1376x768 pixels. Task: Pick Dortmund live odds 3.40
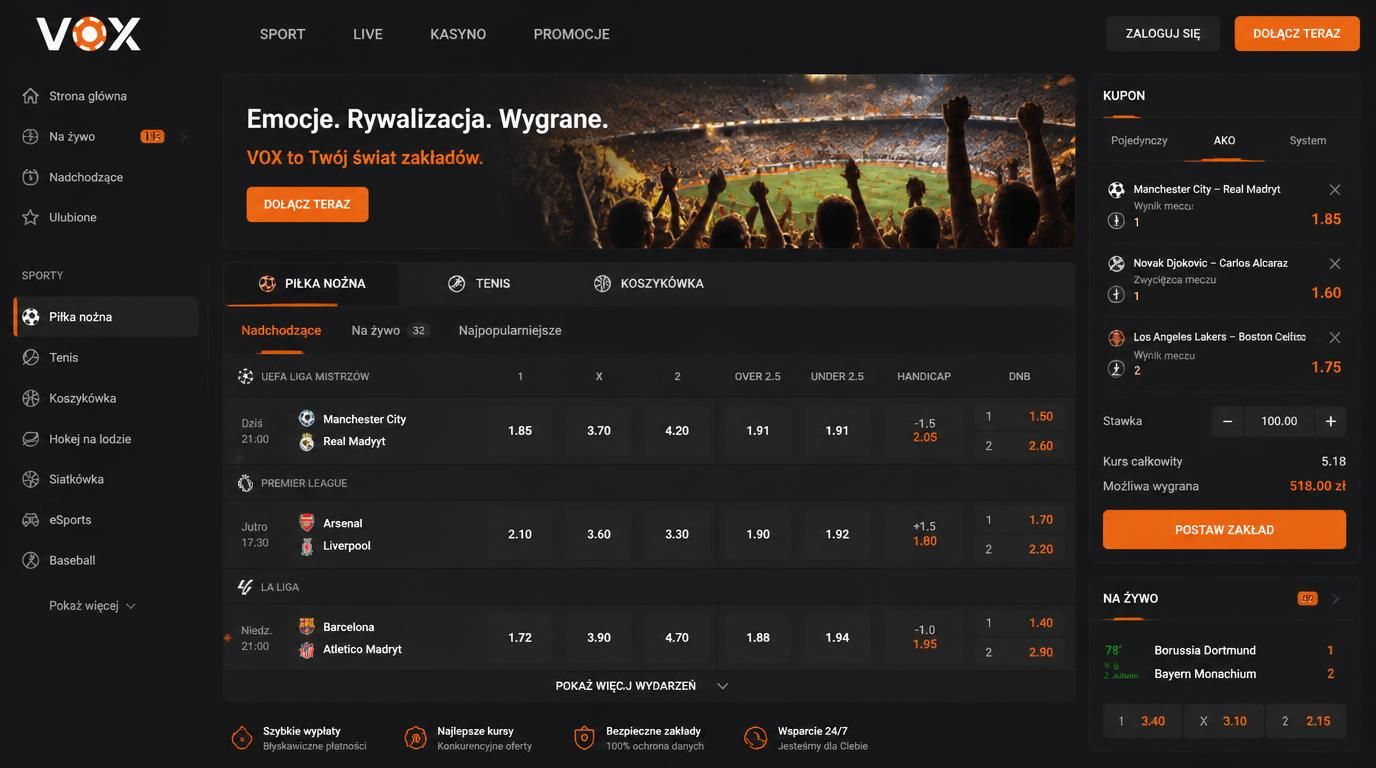coord(1142,721)
